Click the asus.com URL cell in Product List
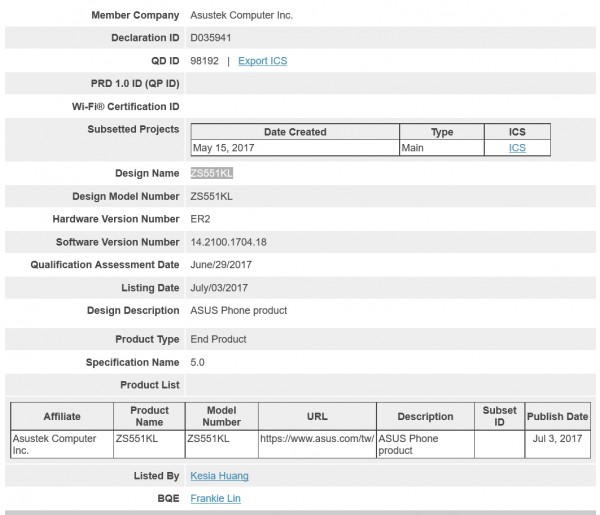Image resolution: width=600 pixels, height=515 pixels. coord(316,439)
